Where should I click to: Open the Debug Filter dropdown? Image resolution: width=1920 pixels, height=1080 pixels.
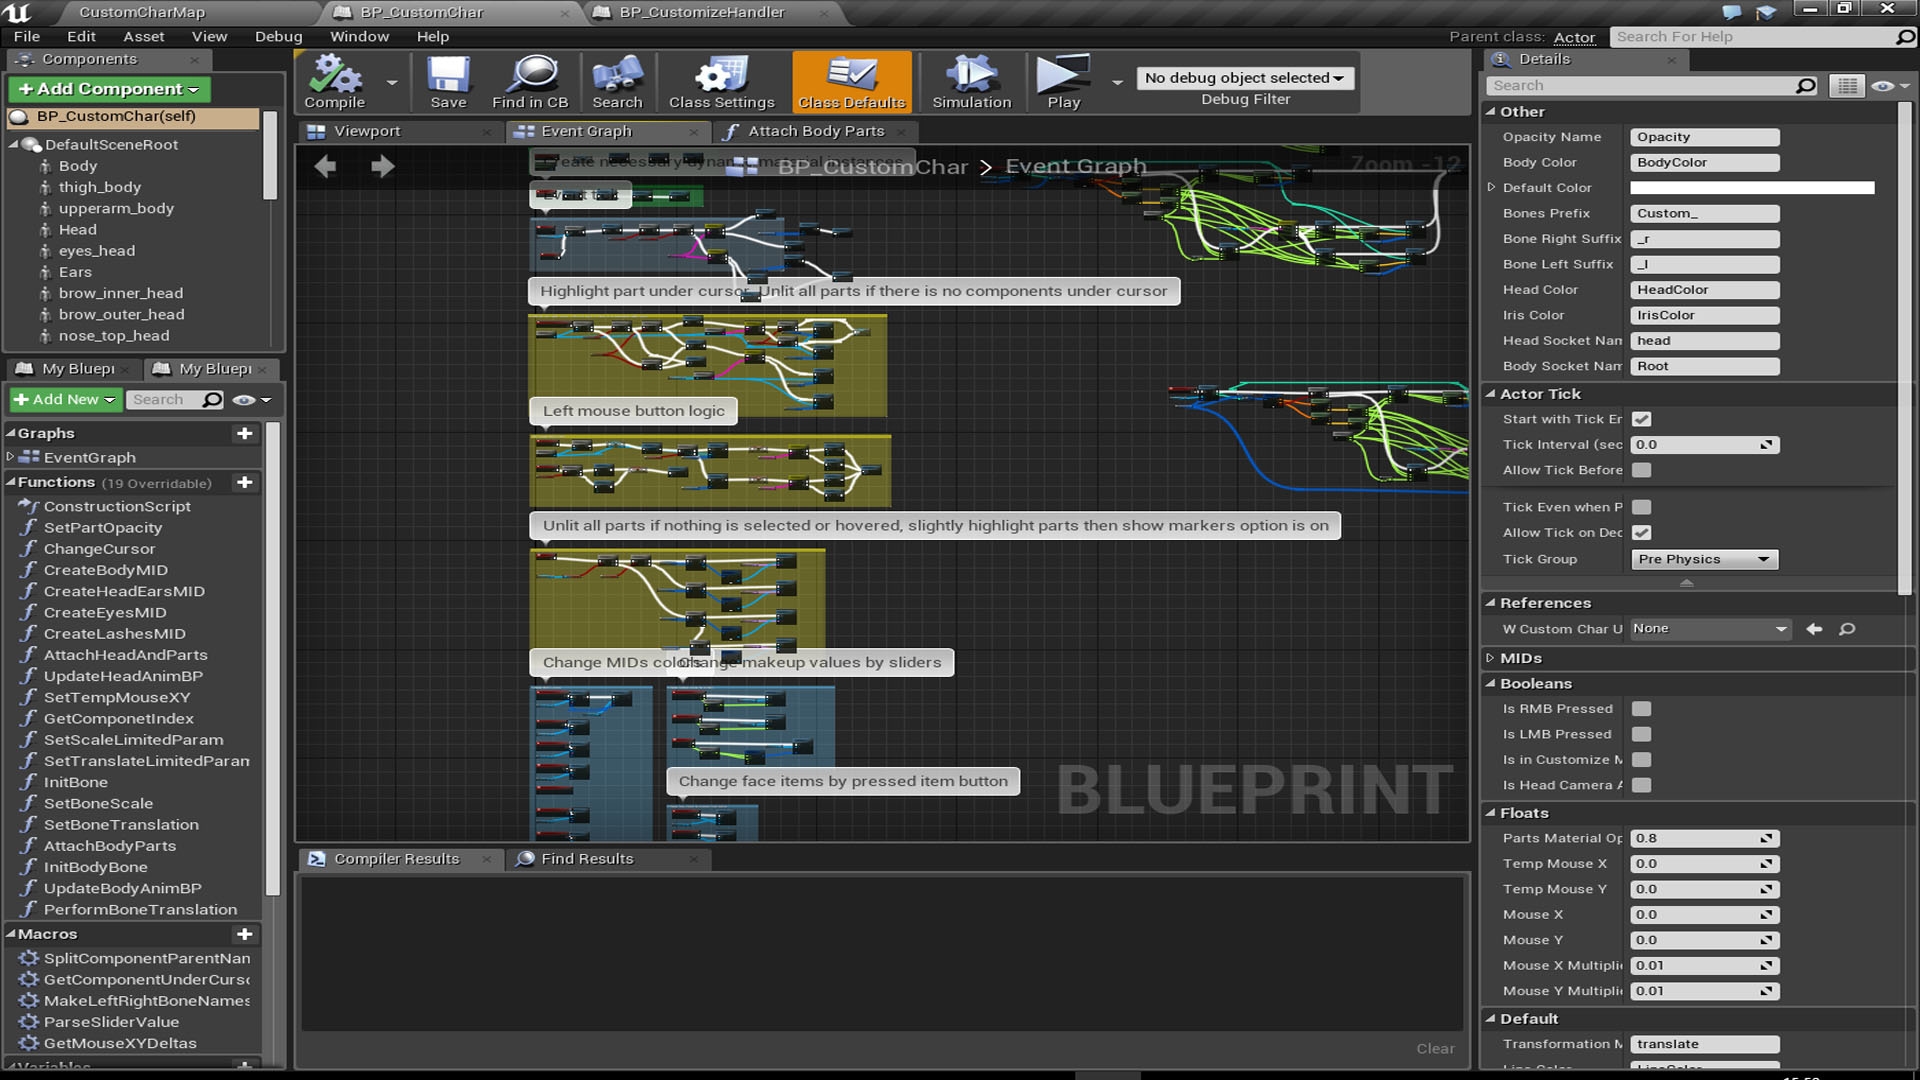(1244, 78)
